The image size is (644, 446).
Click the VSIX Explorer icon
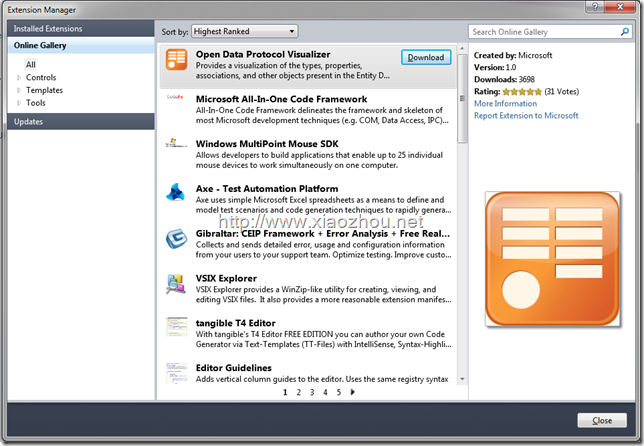click(176, 284)
